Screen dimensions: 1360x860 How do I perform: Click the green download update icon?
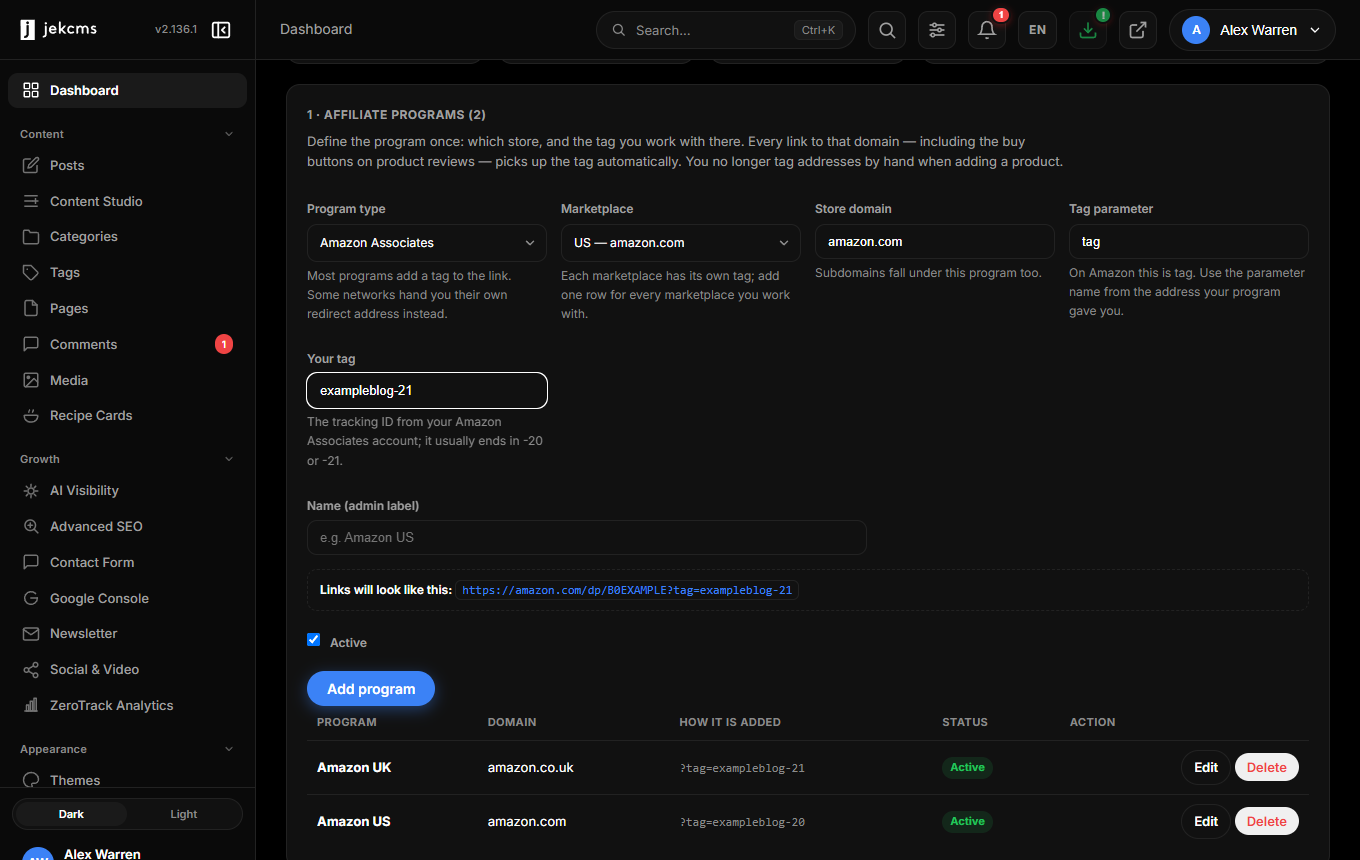tap(1088, 30)
